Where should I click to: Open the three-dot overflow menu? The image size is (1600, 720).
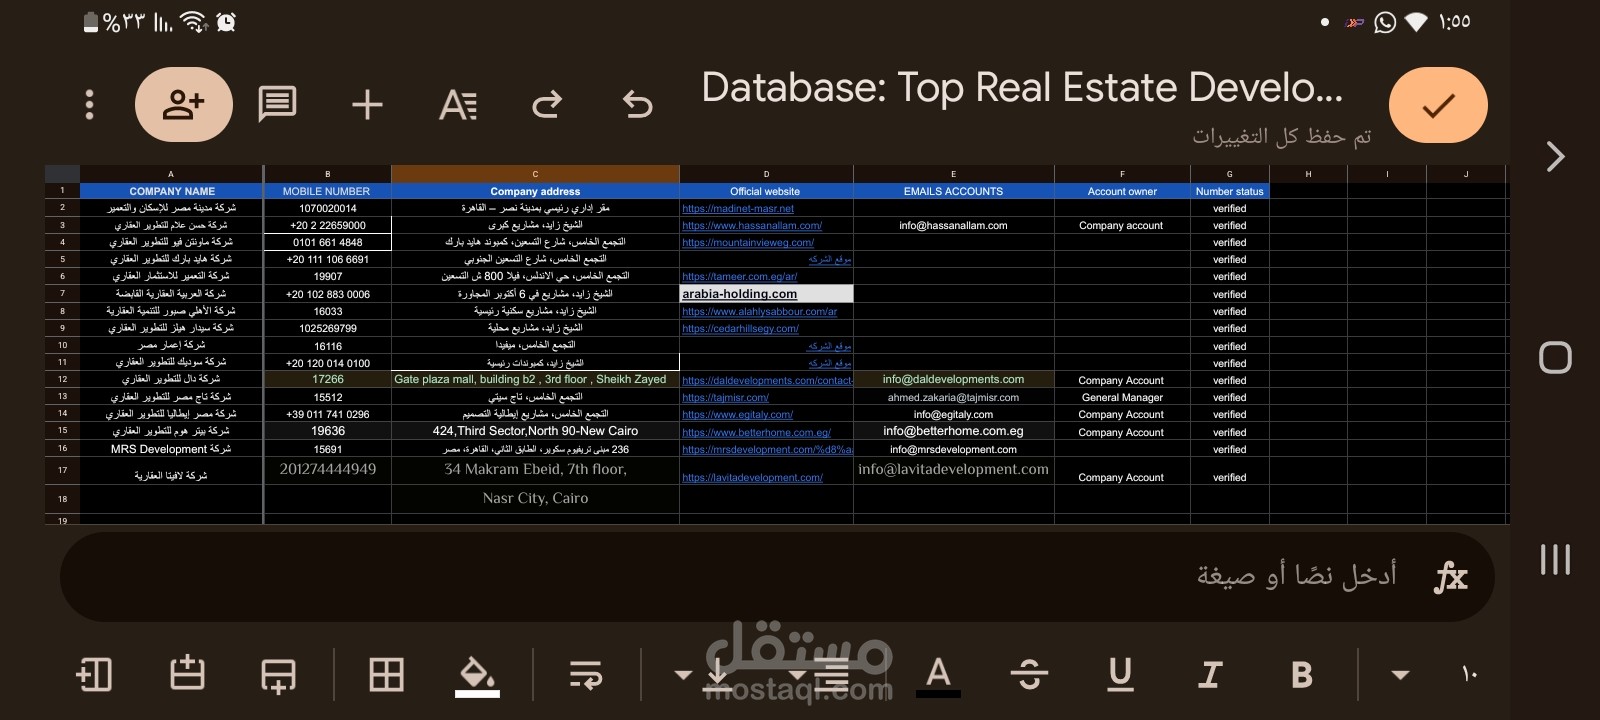coord(90,105)
